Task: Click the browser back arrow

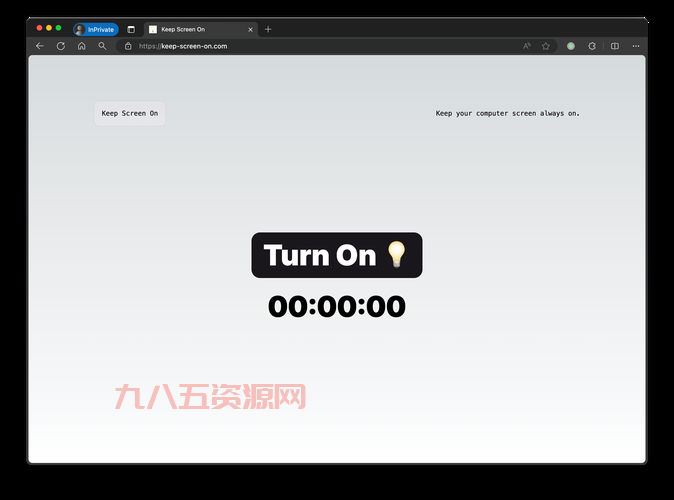Action: point(40,46)
